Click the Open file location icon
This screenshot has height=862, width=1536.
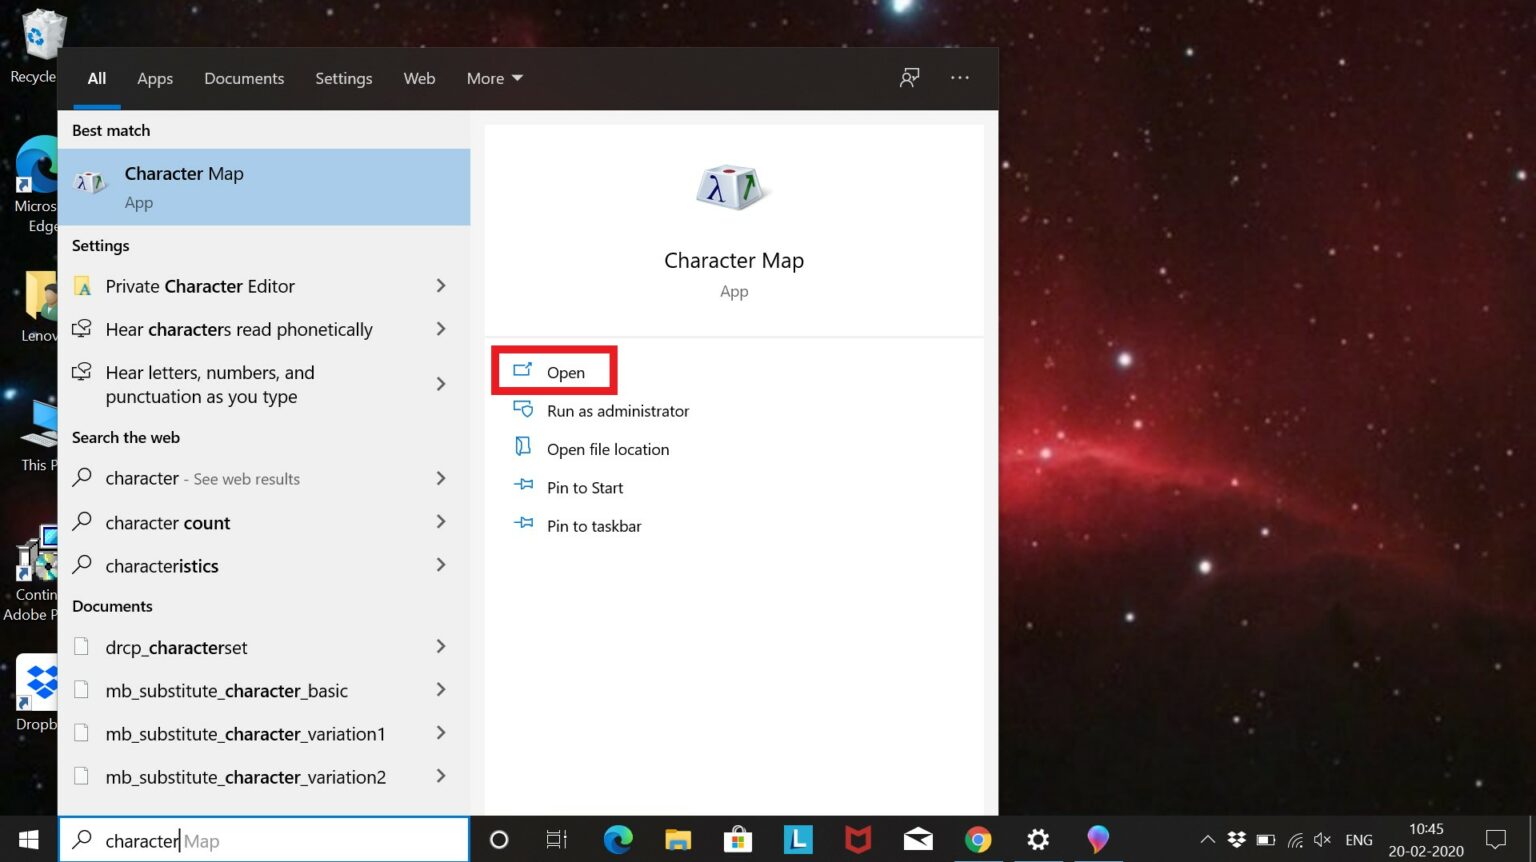[x=523, y=447]
